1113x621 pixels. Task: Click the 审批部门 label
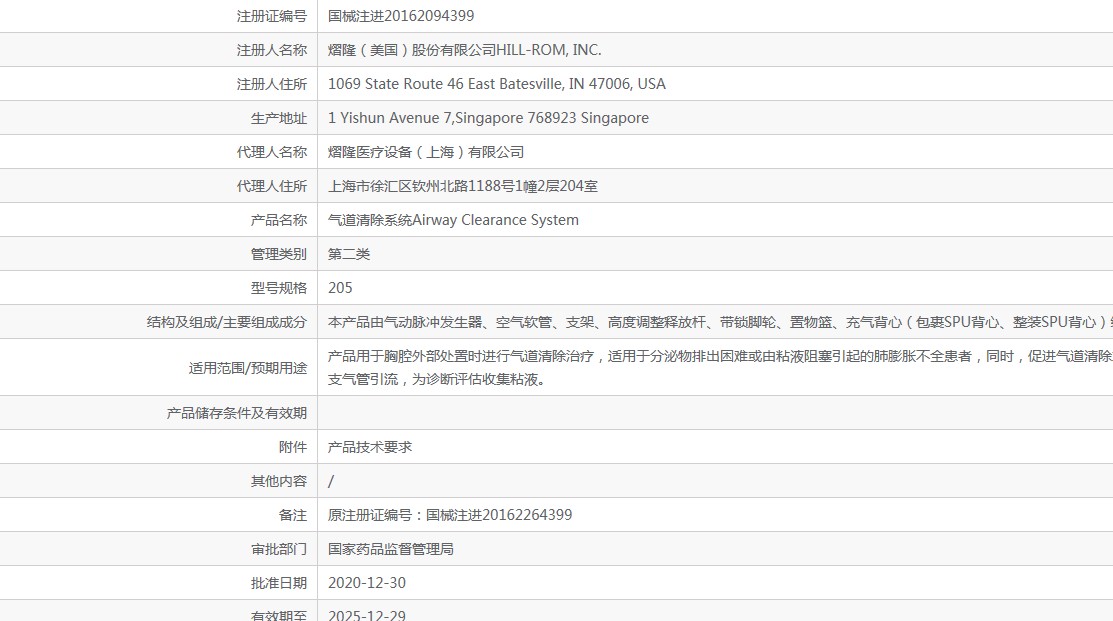pyautogui.click(x=278, y=549)
